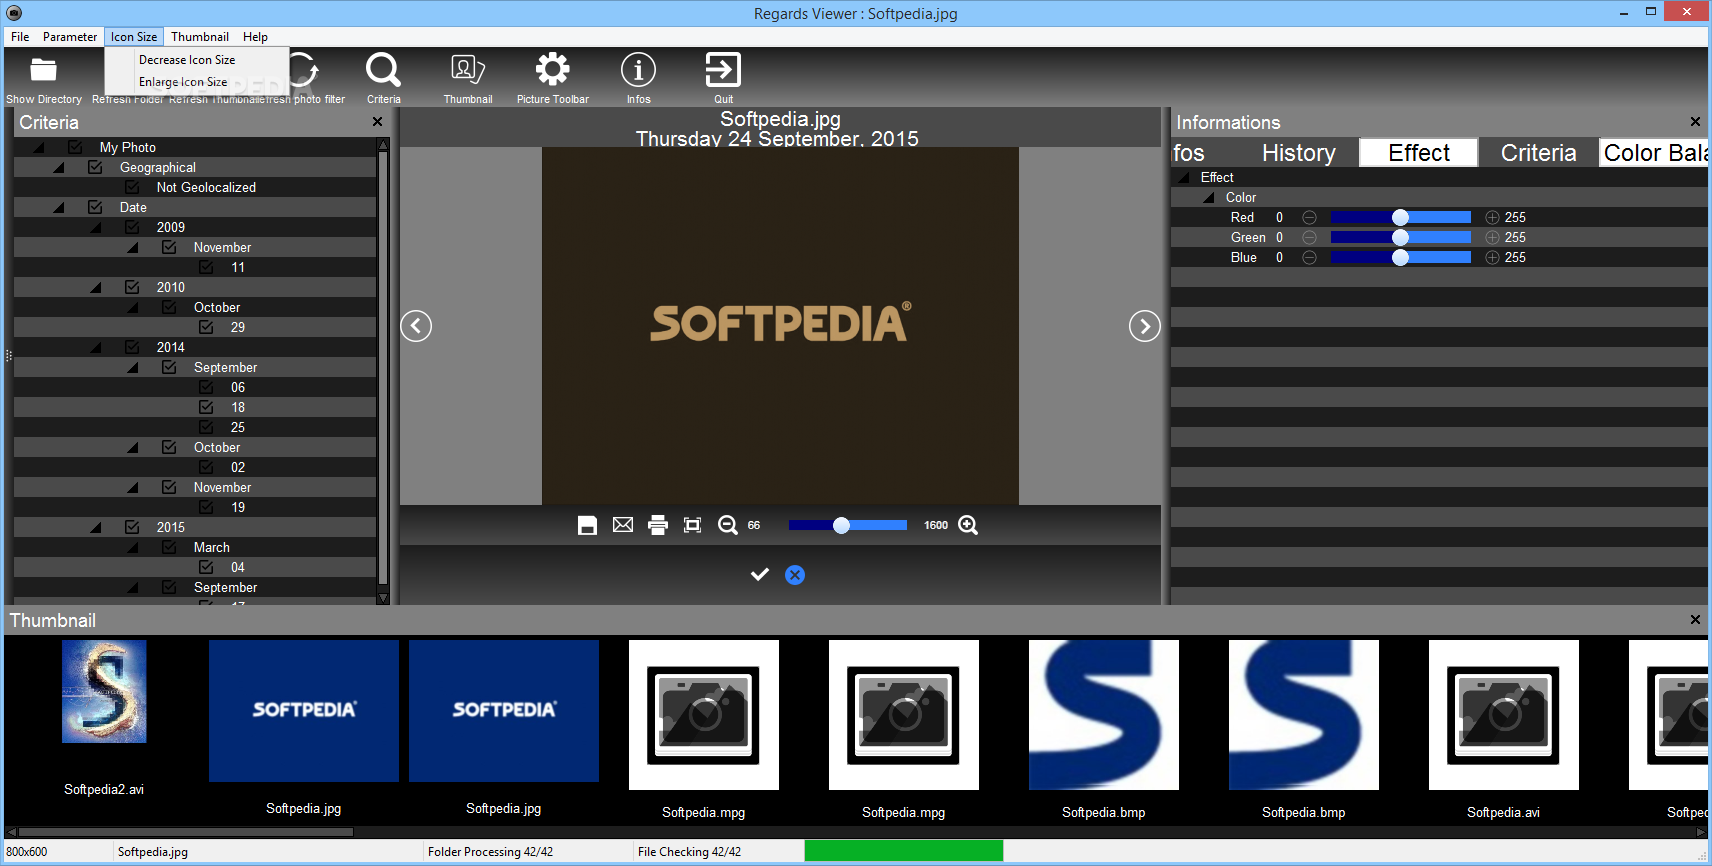Switch to the History tab
The image size is (1712, 866).
pos(1299,153)
